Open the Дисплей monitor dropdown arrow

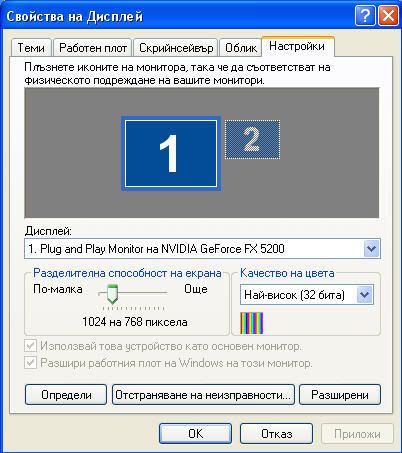tap(371, 249)
